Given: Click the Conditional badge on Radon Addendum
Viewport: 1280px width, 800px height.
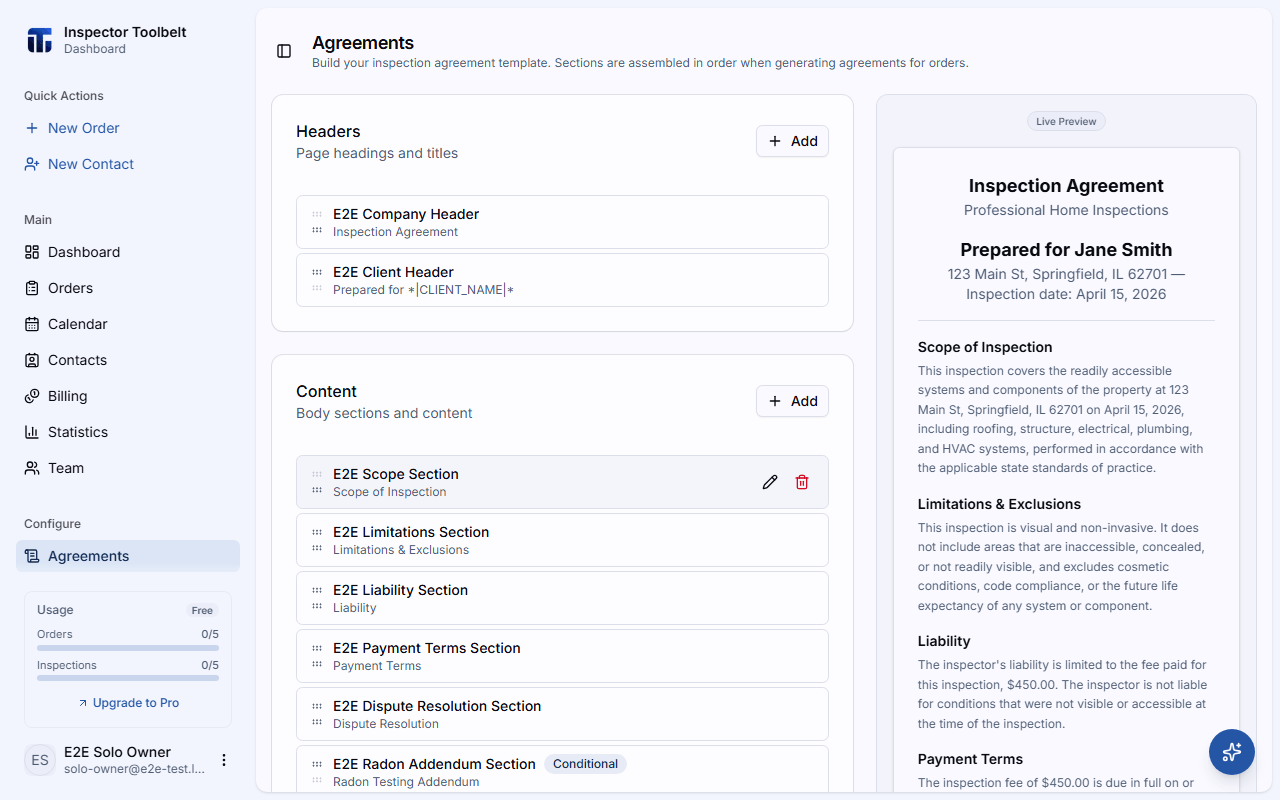Looking at the screenshot, I should [585, 764].
